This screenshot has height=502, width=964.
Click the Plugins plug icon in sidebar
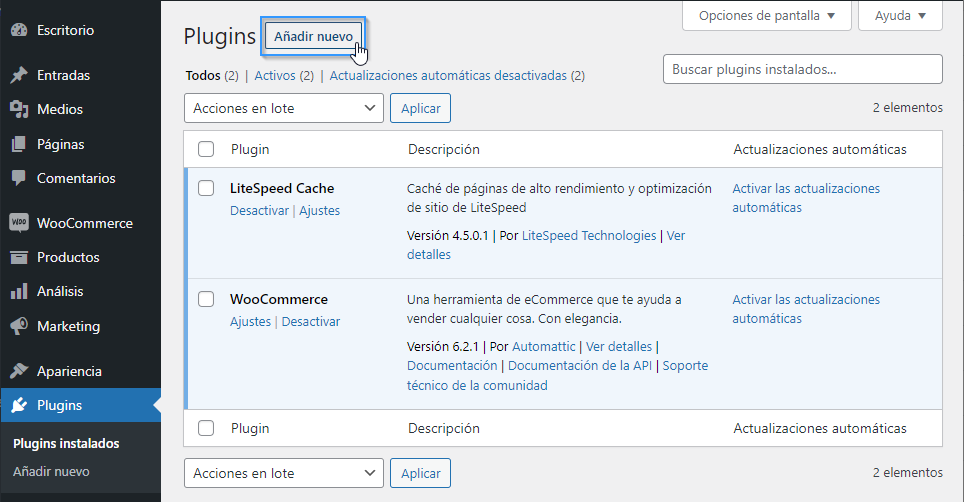point(19,405)
